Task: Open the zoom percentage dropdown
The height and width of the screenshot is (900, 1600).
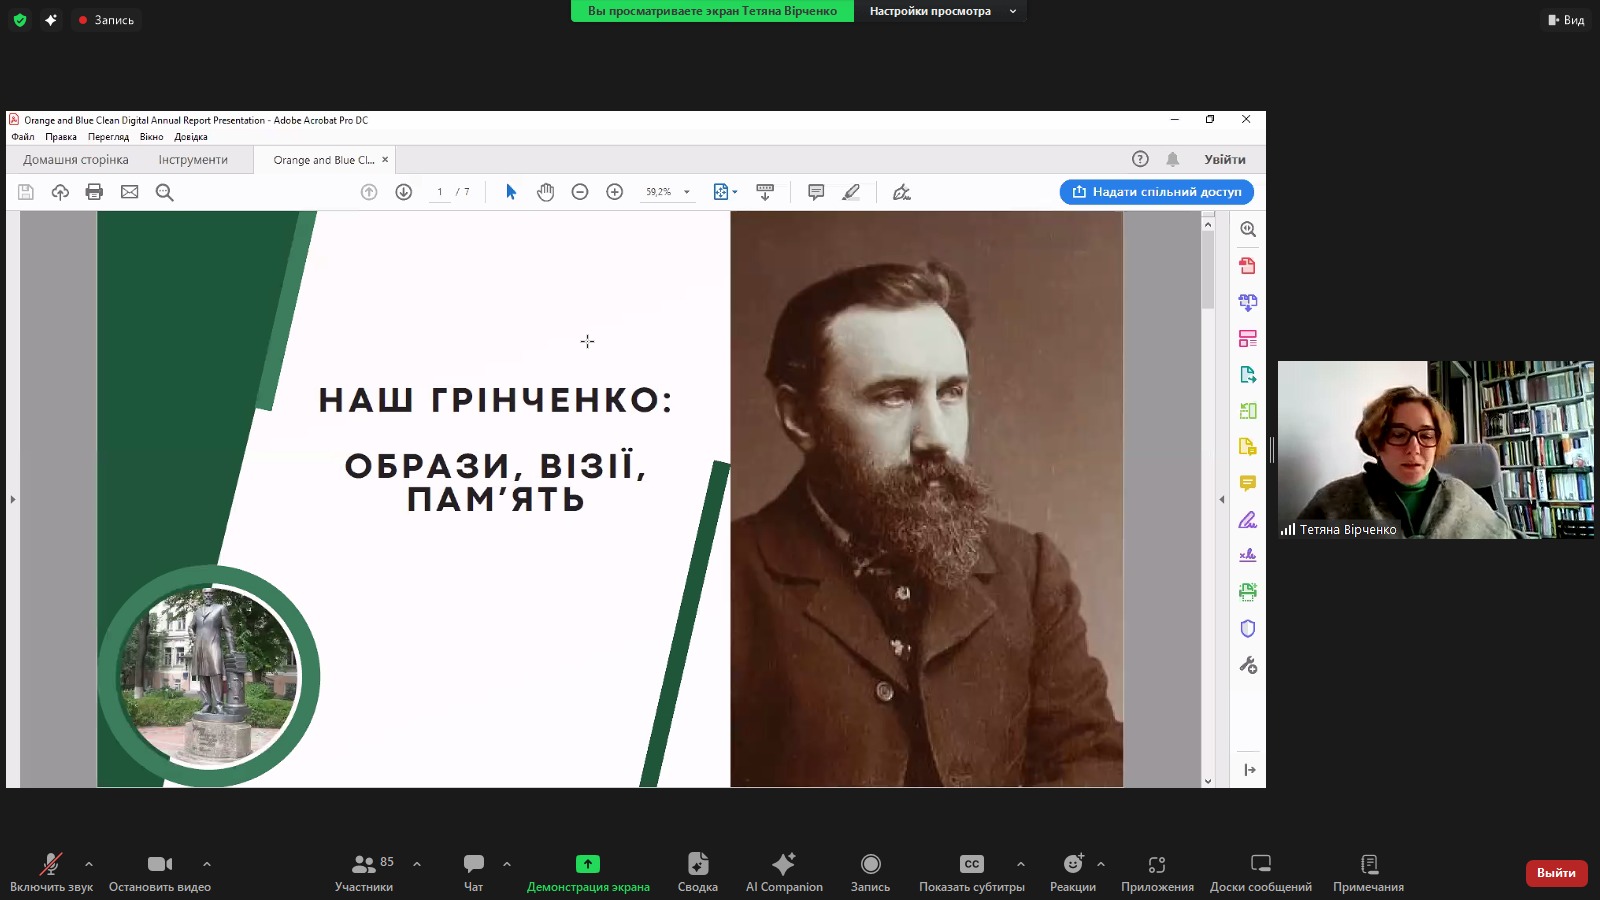Action: point(687,192)
